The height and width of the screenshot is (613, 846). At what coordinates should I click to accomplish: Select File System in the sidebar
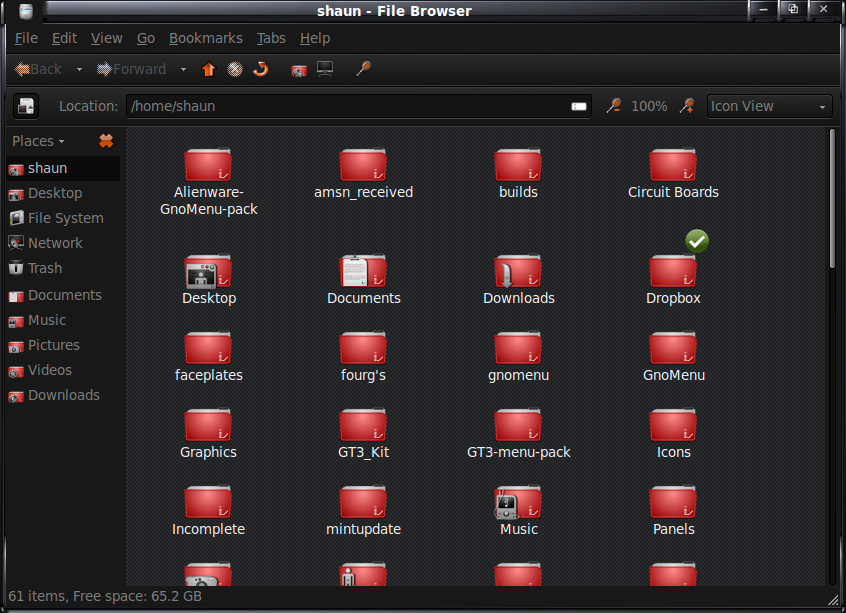64,218
